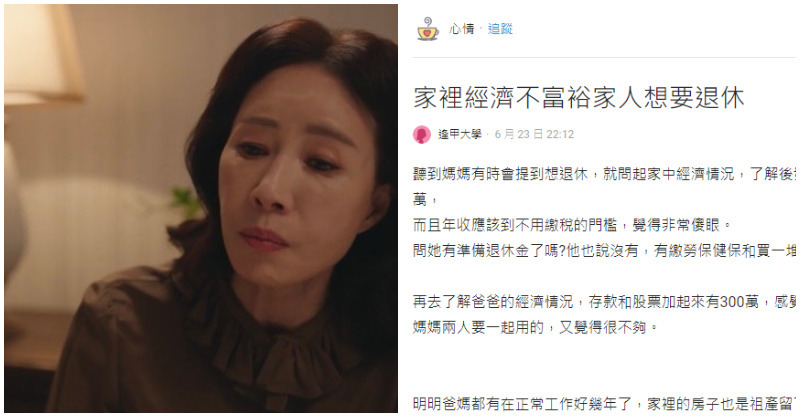Follow the board via 追蹤 link
The height and width of the screenshot is (417, 800).
click(500, 29)
